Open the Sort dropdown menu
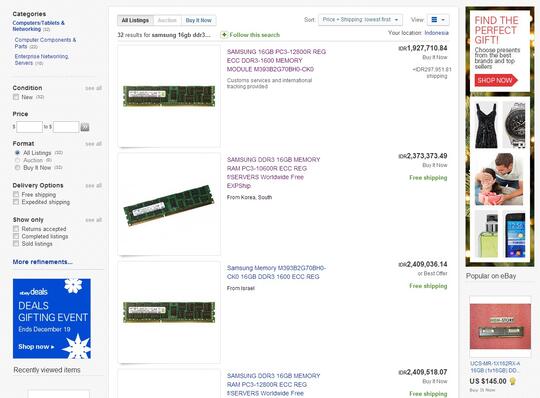 [x=360, y=20]
